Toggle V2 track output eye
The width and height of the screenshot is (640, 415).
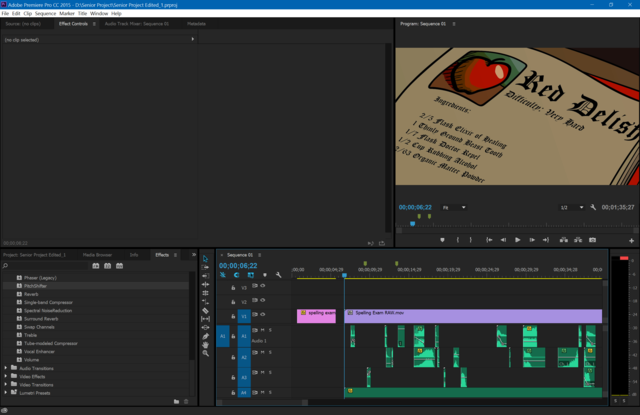click(263, 300)
